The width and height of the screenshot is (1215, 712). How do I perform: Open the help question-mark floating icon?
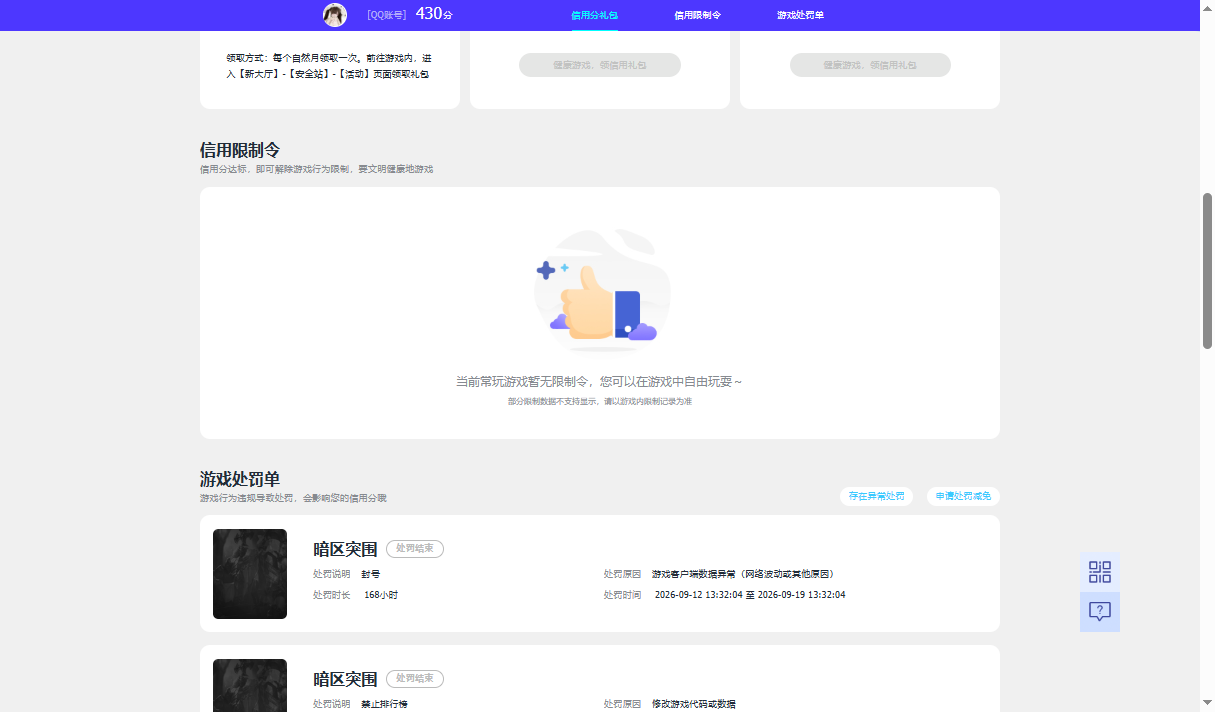(x=1100, y=612)
